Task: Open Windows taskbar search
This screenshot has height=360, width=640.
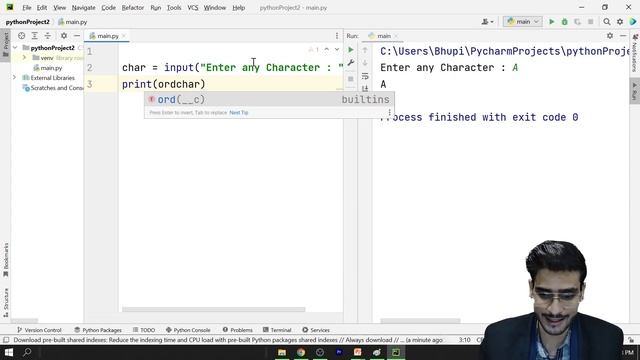Action: tap(27, 352)
